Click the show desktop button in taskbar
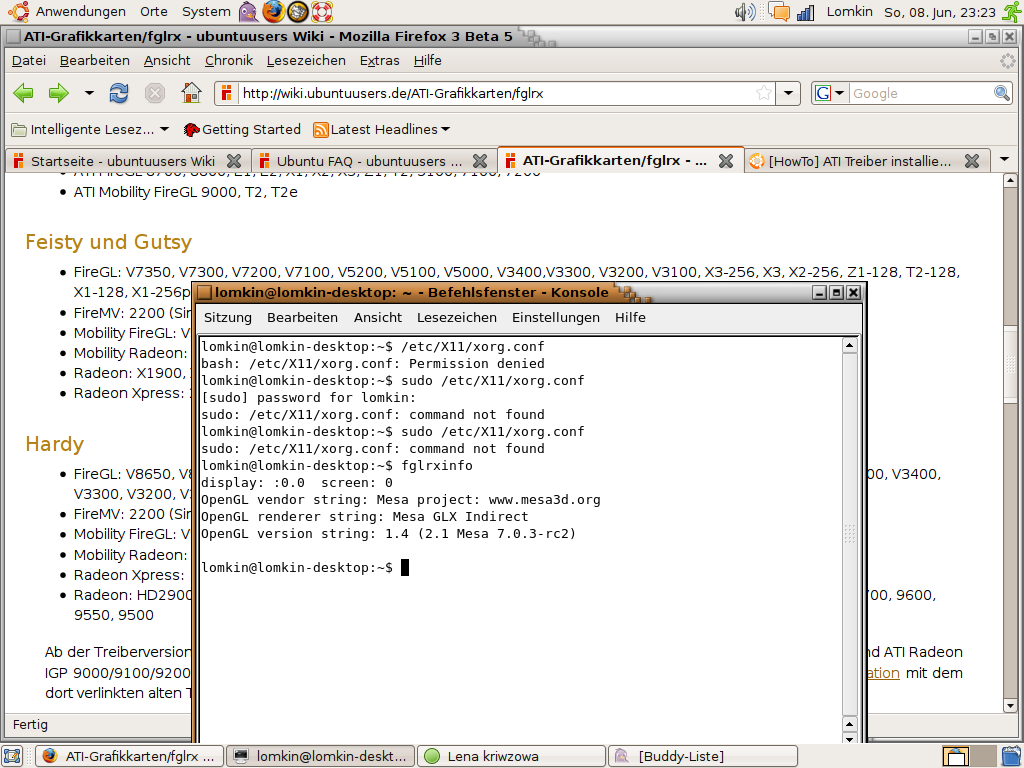The height and width of the screenshot is (768, 1024). pyautogui.click(x=12, y=756)
